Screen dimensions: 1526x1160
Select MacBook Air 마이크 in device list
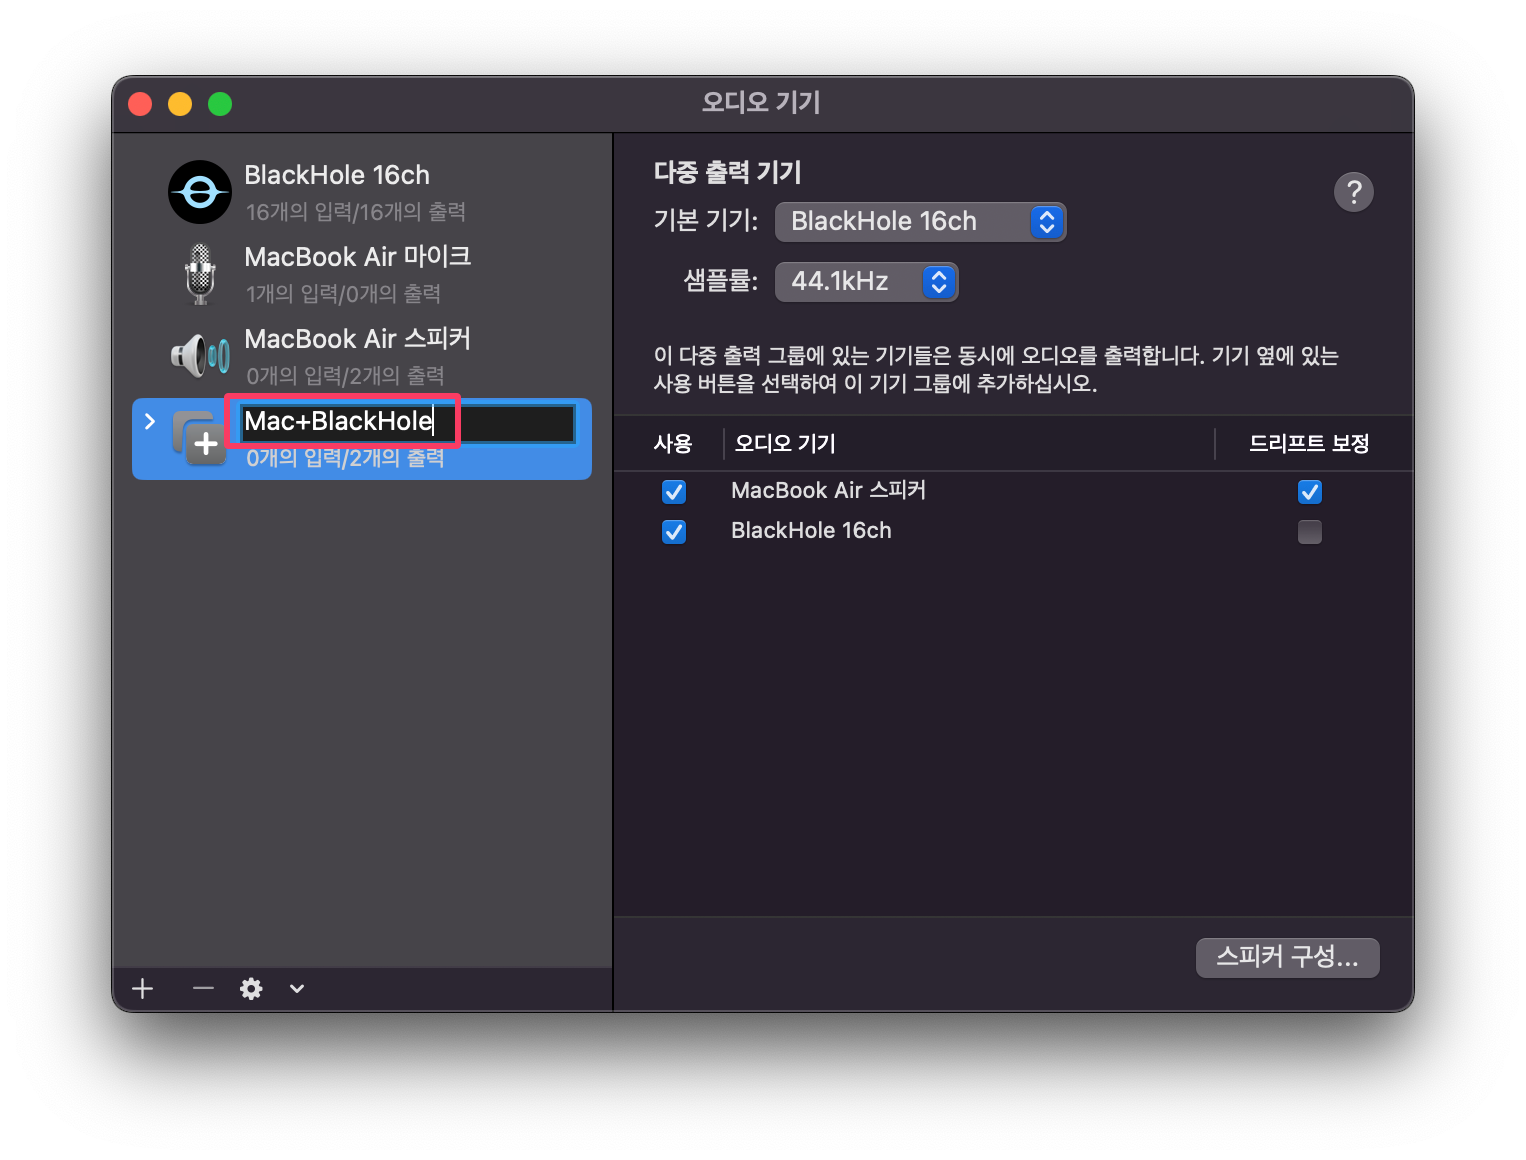coord(362,274)
